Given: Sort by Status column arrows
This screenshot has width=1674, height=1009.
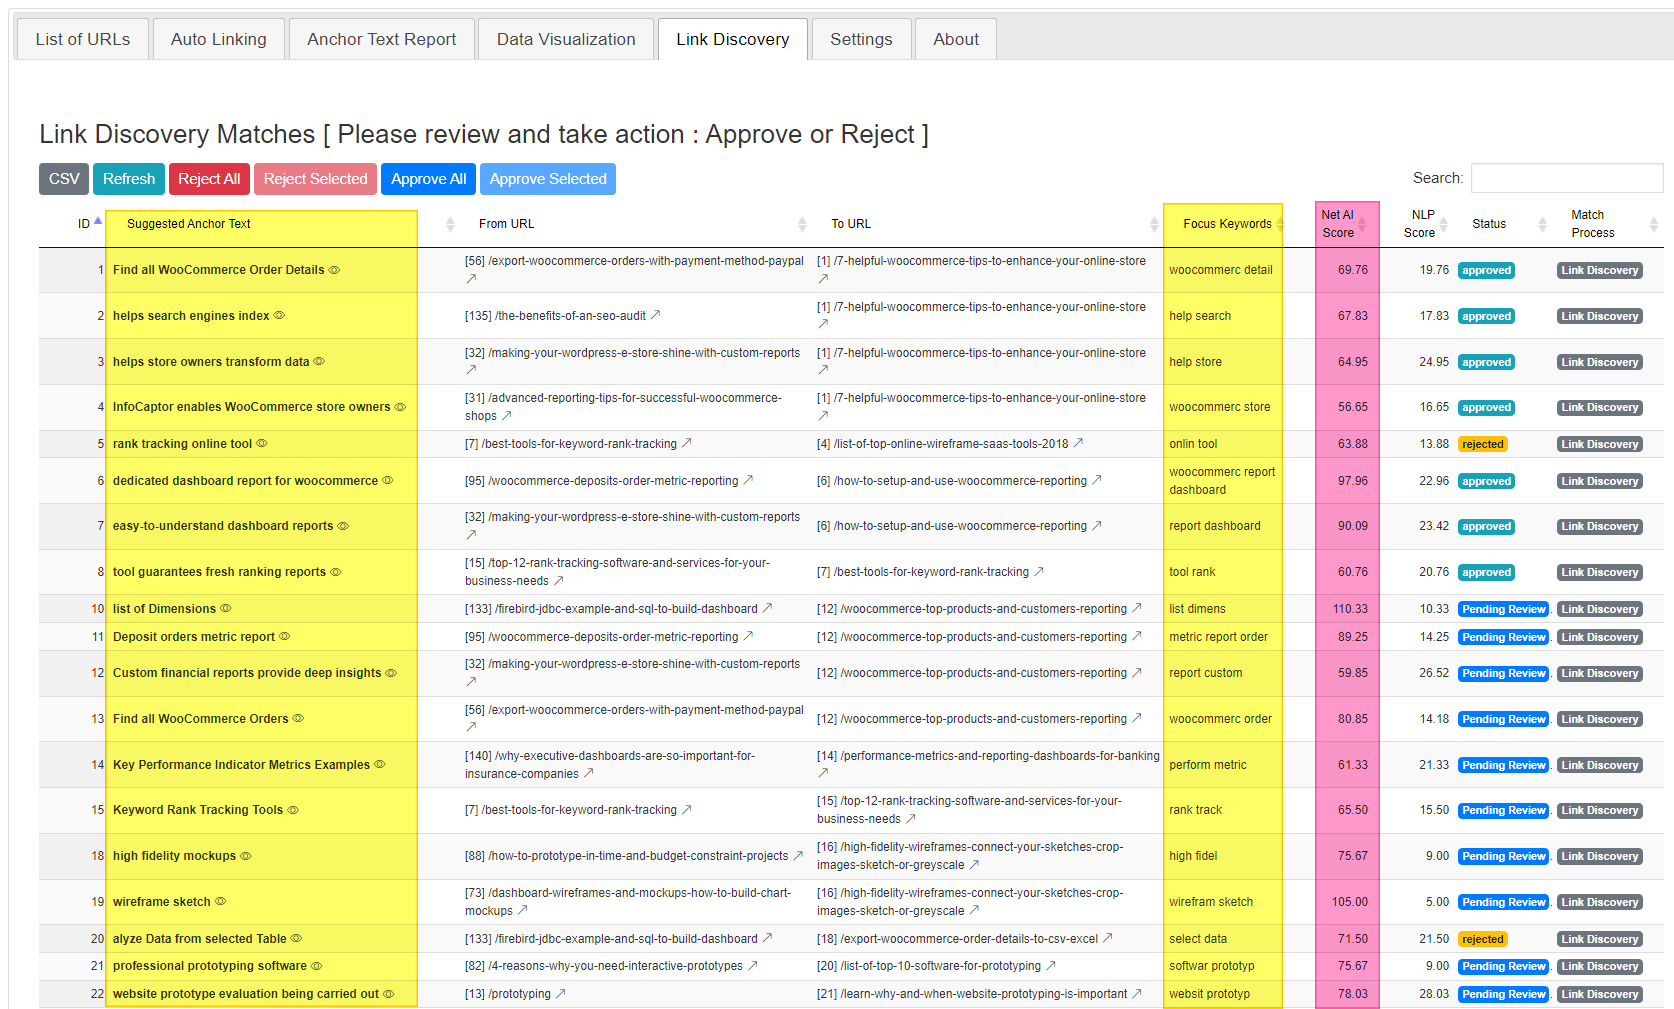Looking at the screenshot, I should click(x=1542, y=224).
